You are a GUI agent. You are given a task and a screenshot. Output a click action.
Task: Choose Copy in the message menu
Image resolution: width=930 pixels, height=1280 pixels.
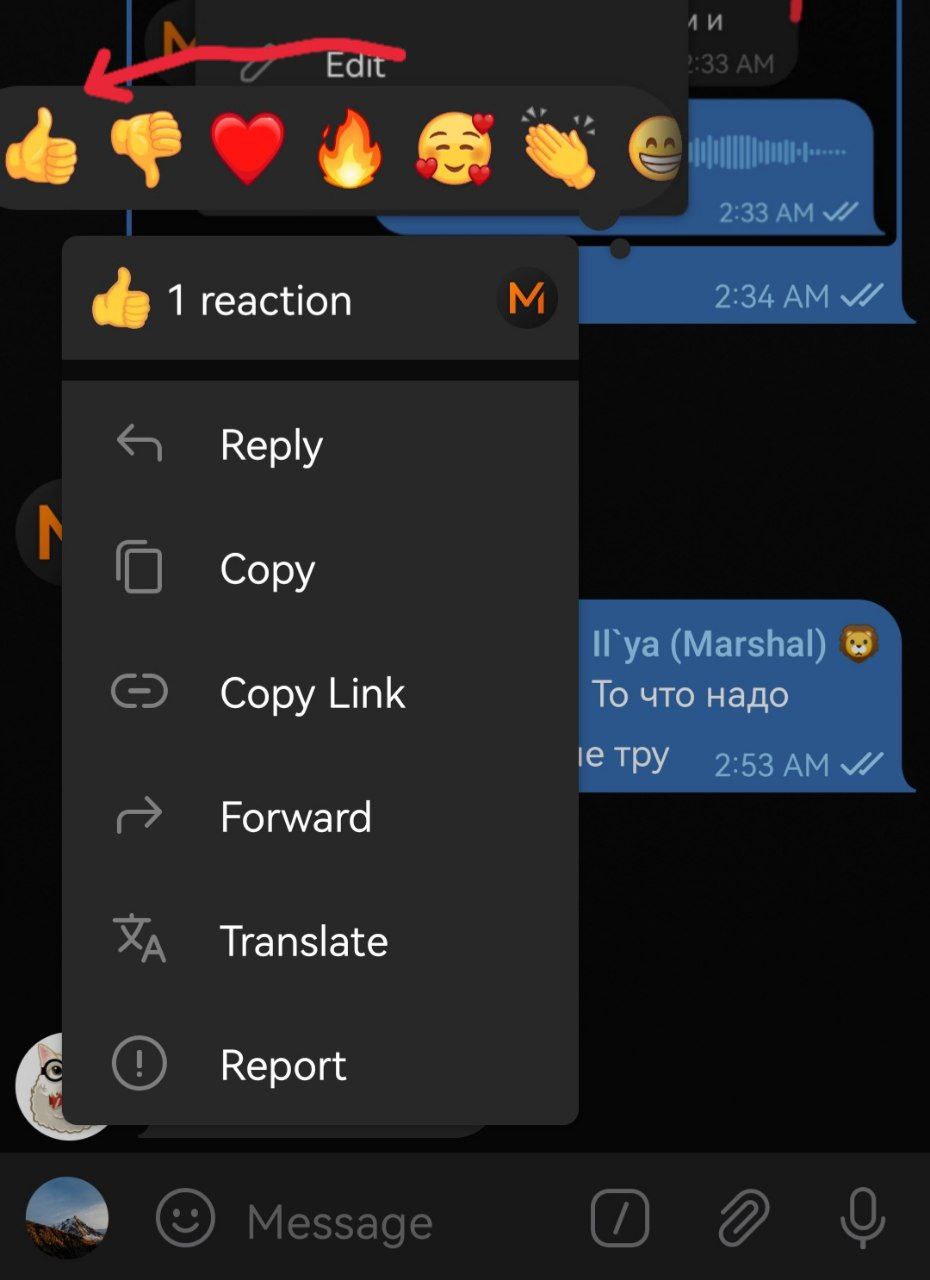tap(320, 568)
